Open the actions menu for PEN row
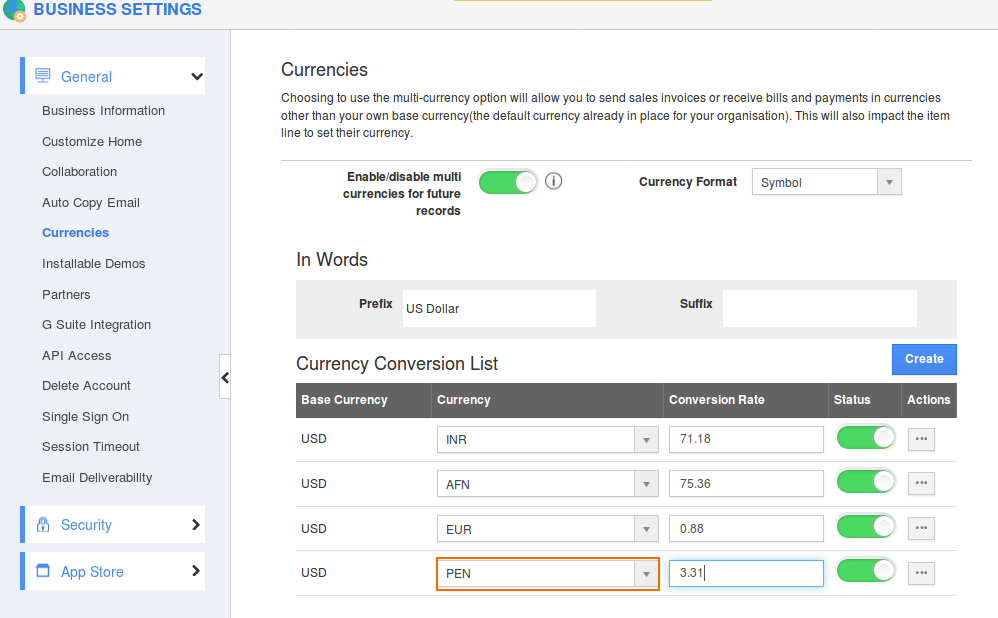998x618 pixels. tap(921, 573)
